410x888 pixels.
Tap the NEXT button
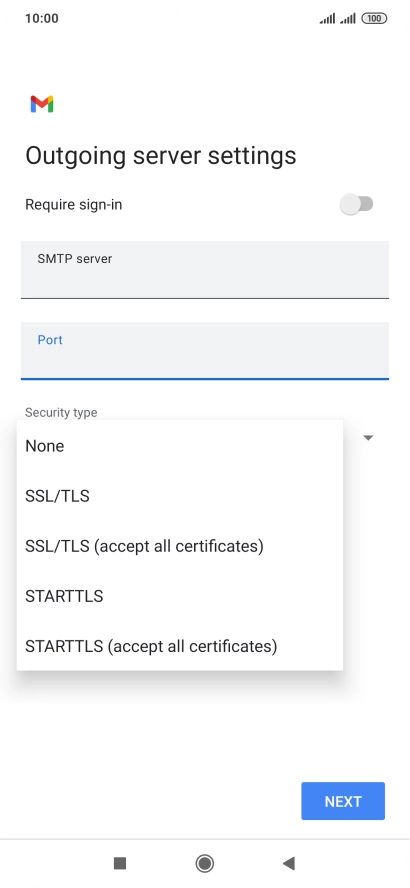[343, 801]
